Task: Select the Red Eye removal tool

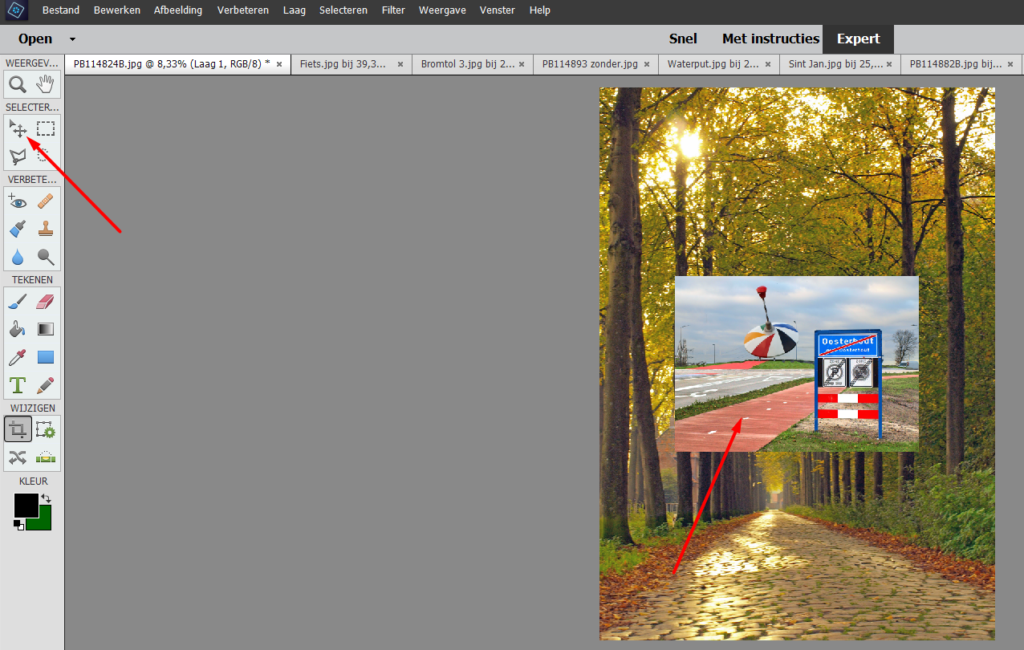Action: pos(18,202)
